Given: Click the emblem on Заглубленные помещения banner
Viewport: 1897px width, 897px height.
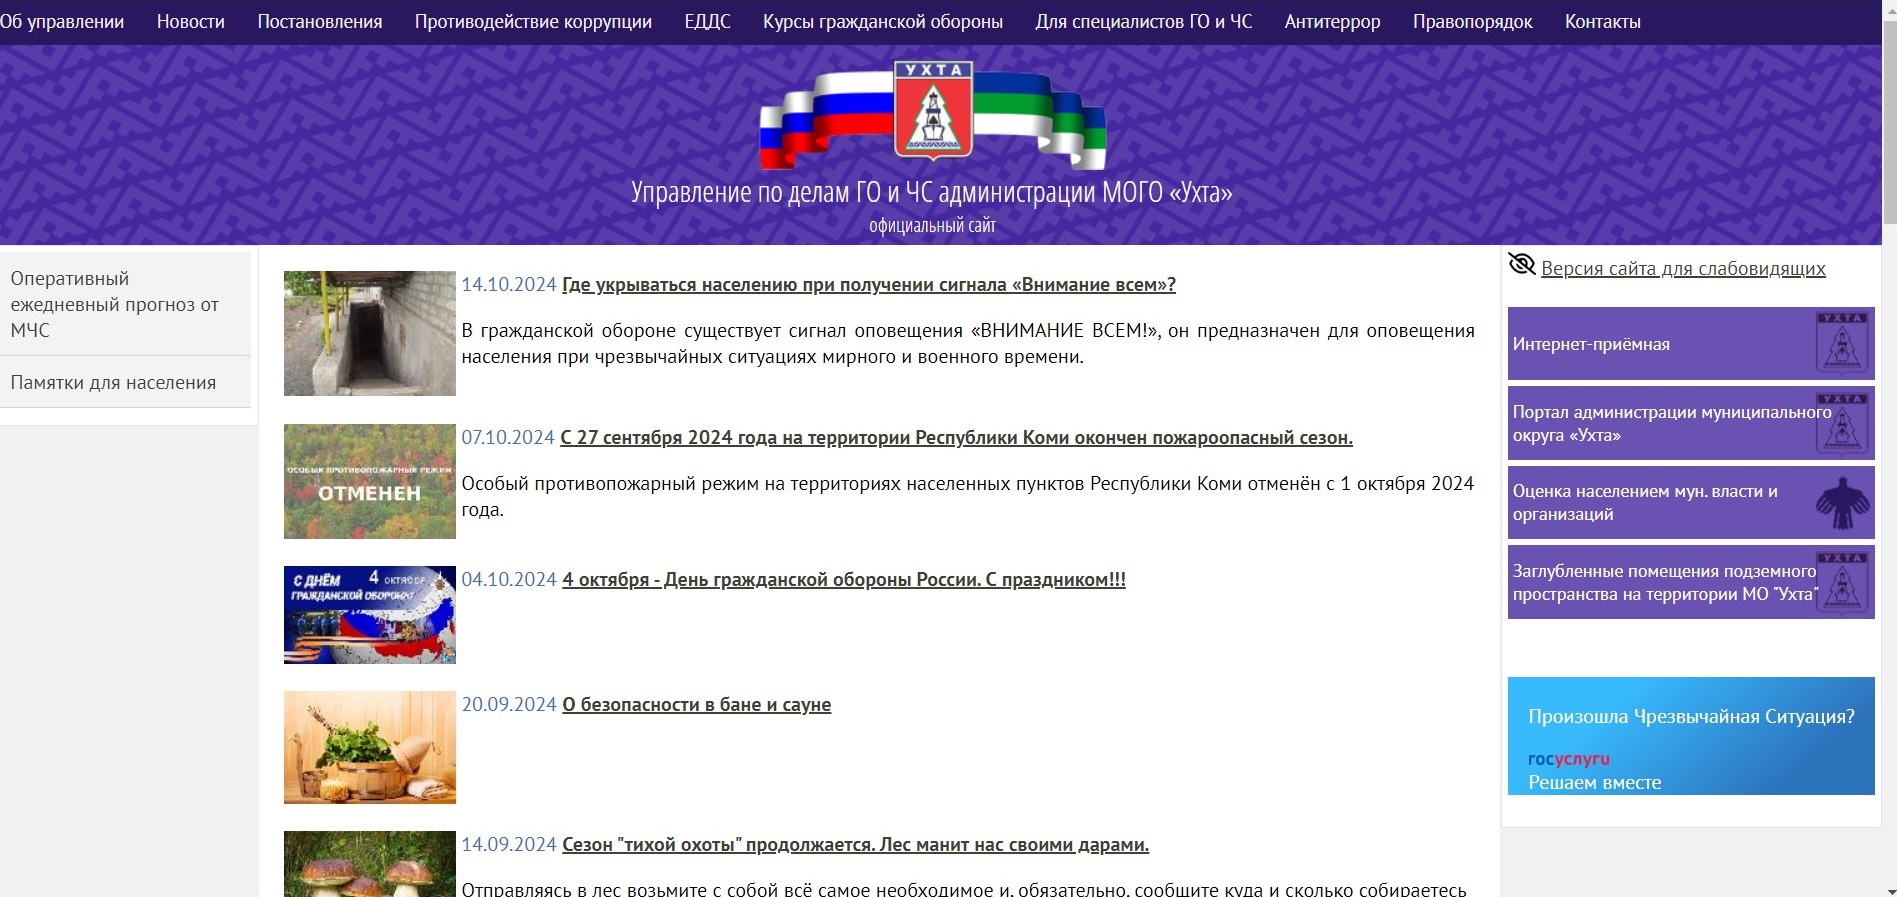Looking at the screenshot, I should pos(1842,582).
